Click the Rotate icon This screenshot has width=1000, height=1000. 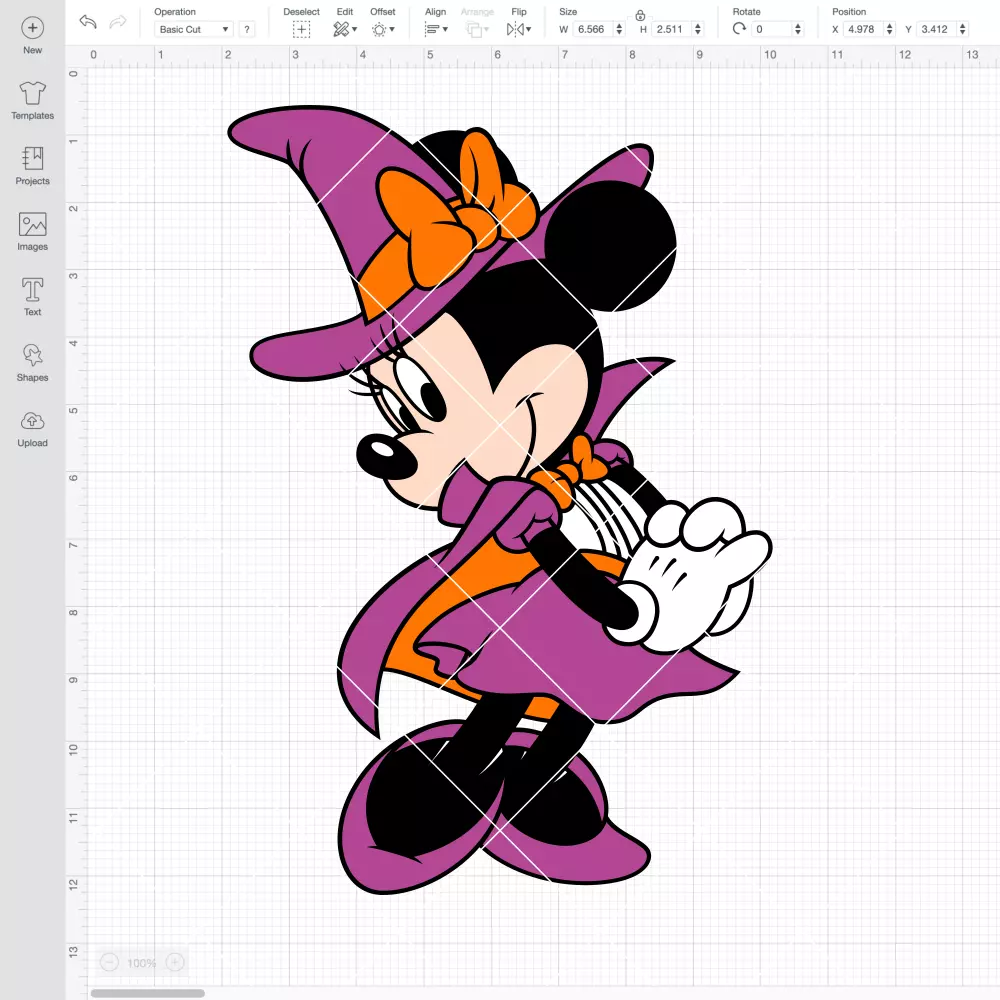tap(739, 29)
